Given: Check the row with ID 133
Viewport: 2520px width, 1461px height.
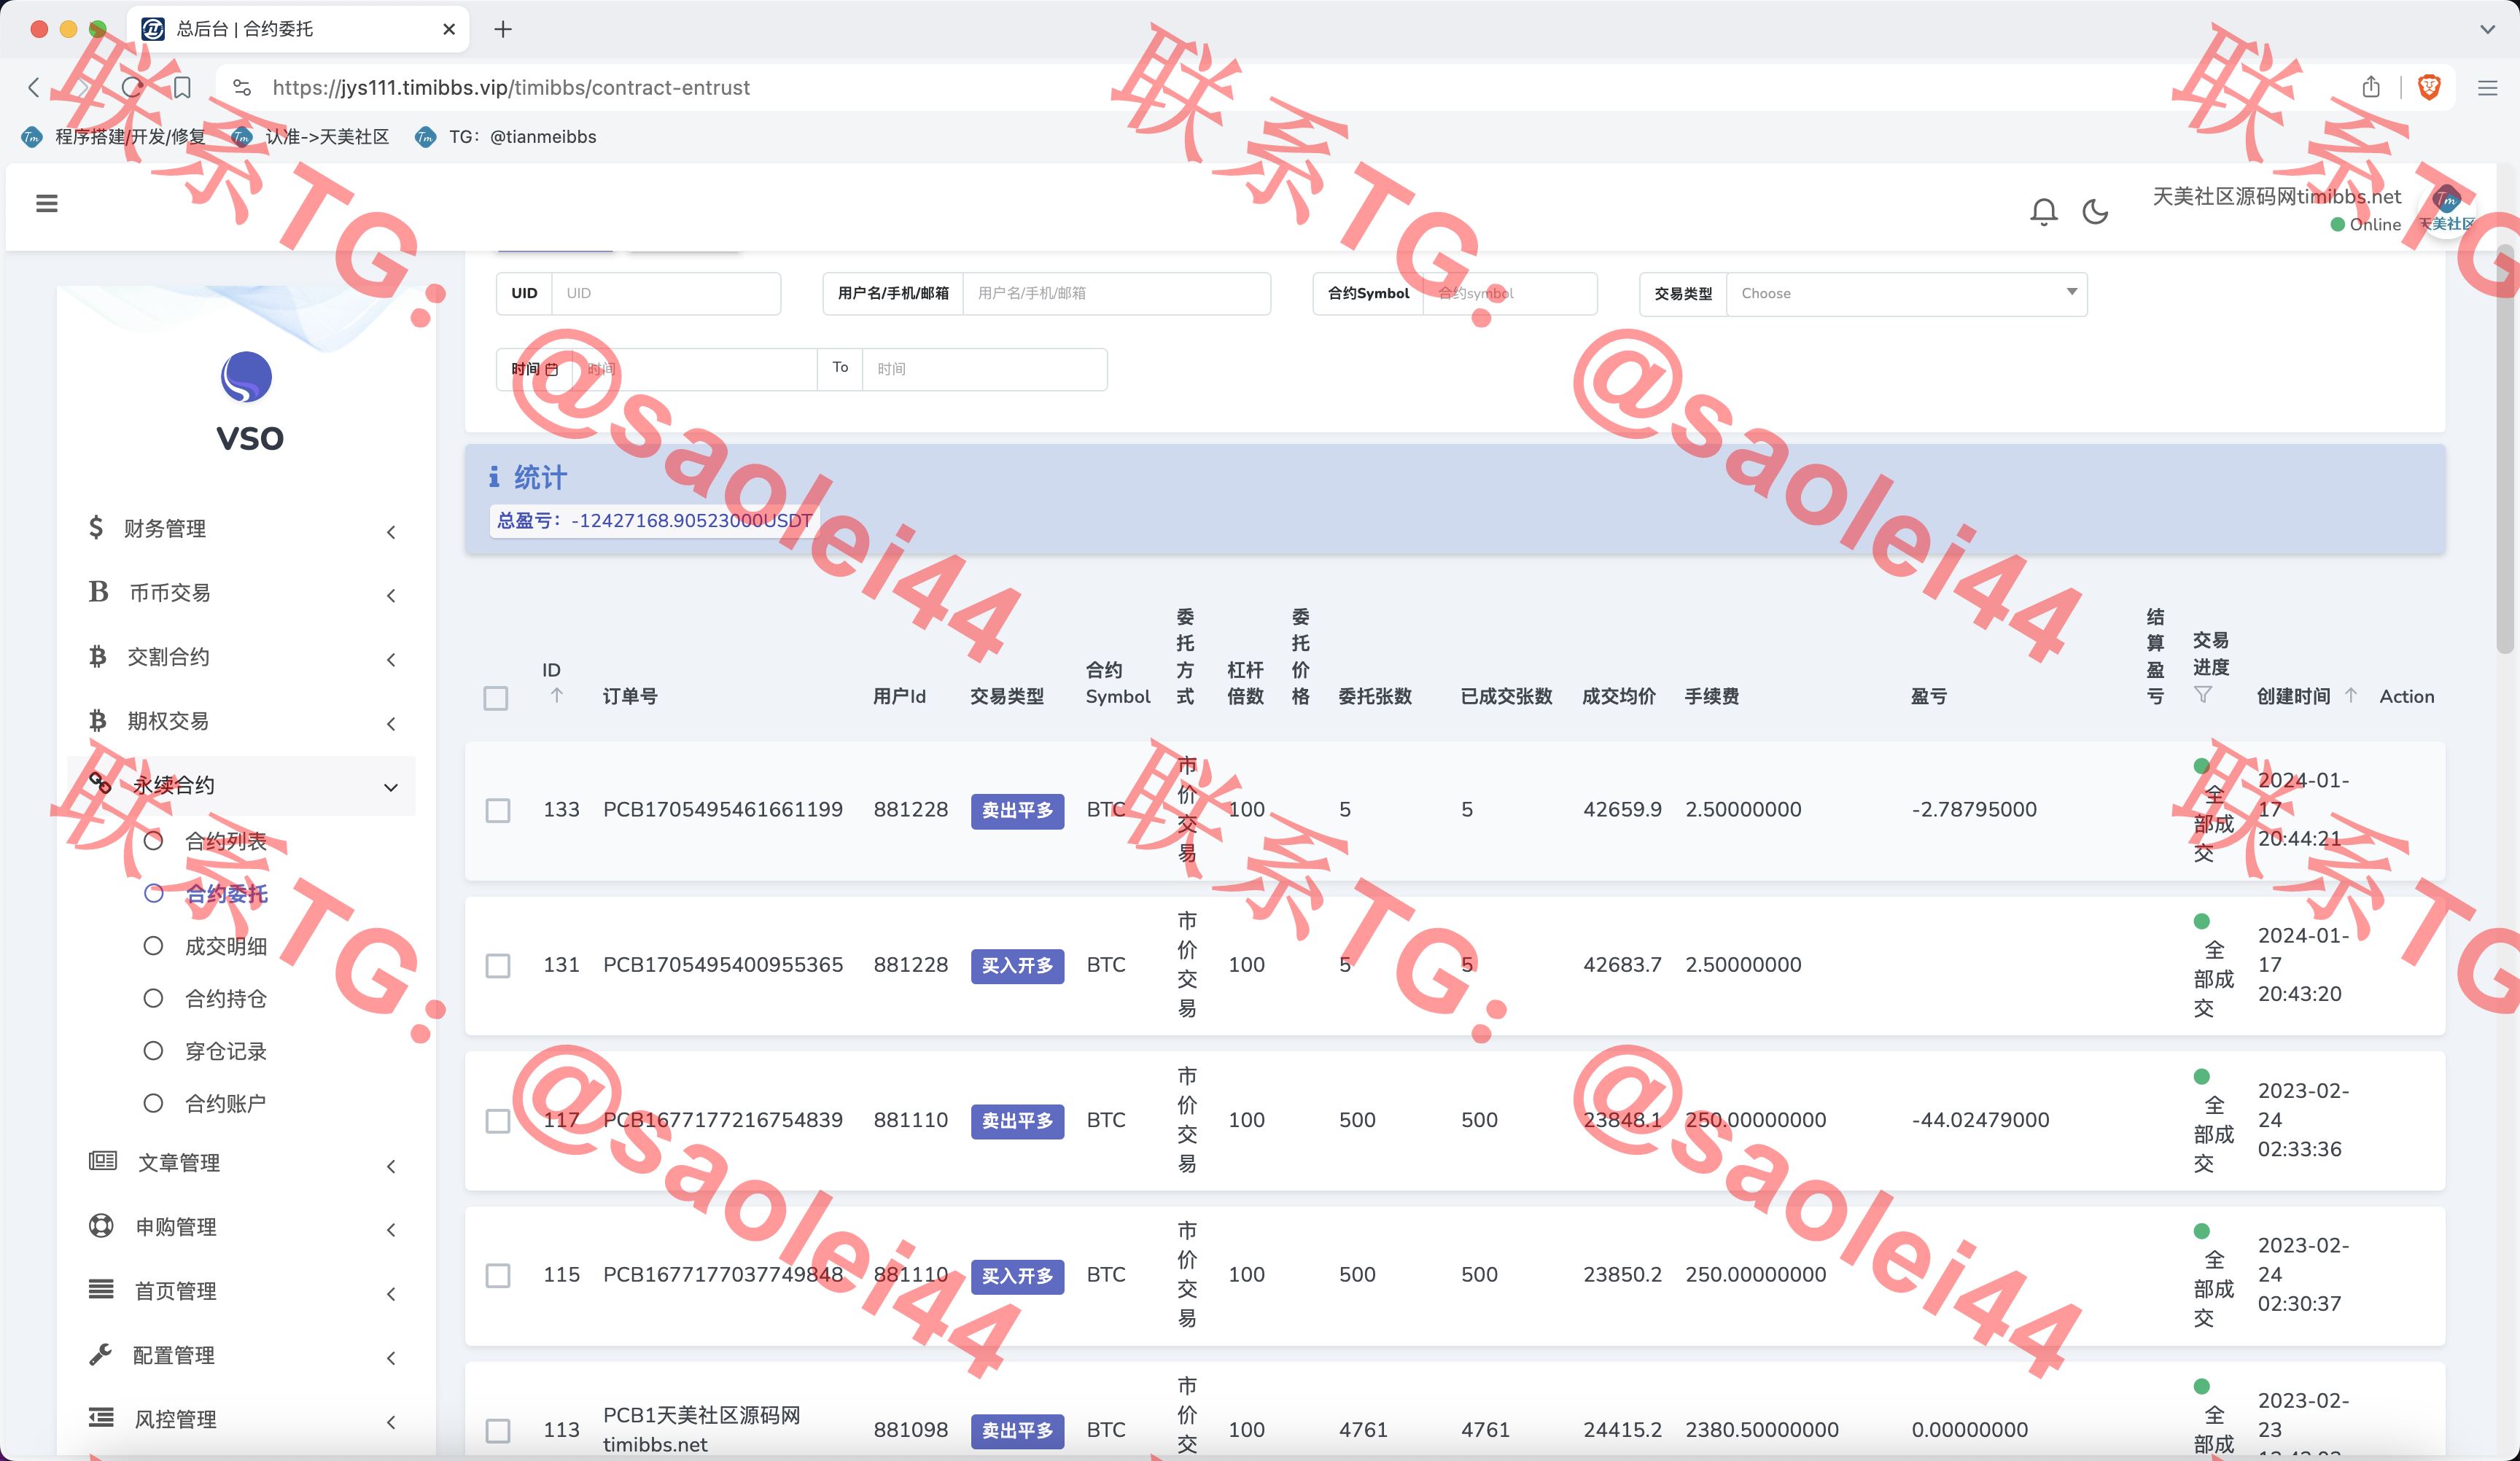Looking at the screenshot, I should pyautogui.click(x=498, y=810).
